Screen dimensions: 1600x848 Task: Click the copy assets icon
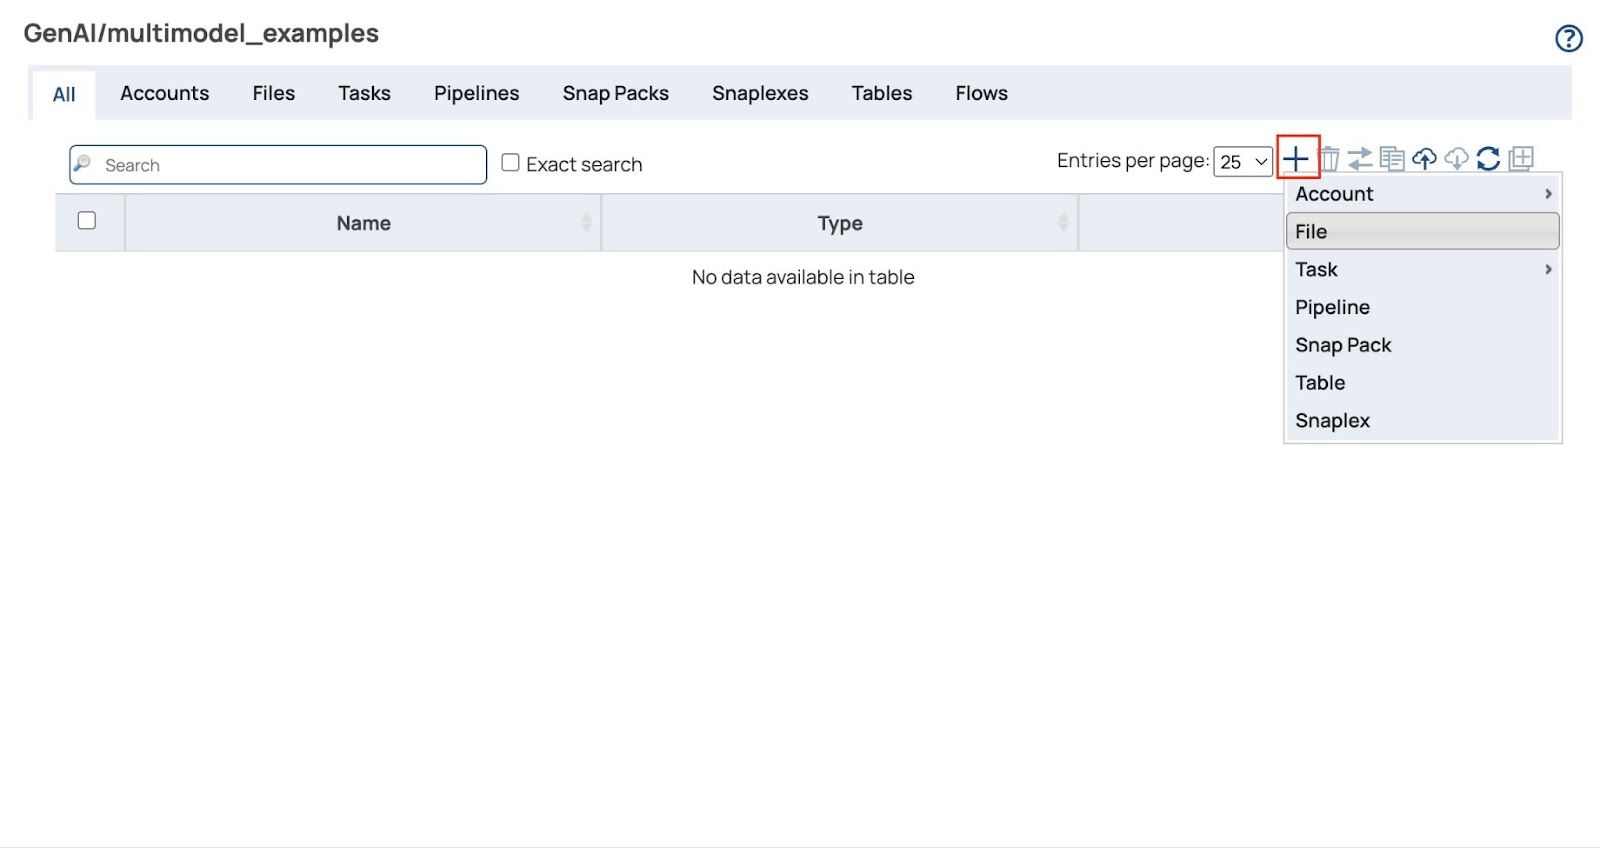coord(1392,158)
